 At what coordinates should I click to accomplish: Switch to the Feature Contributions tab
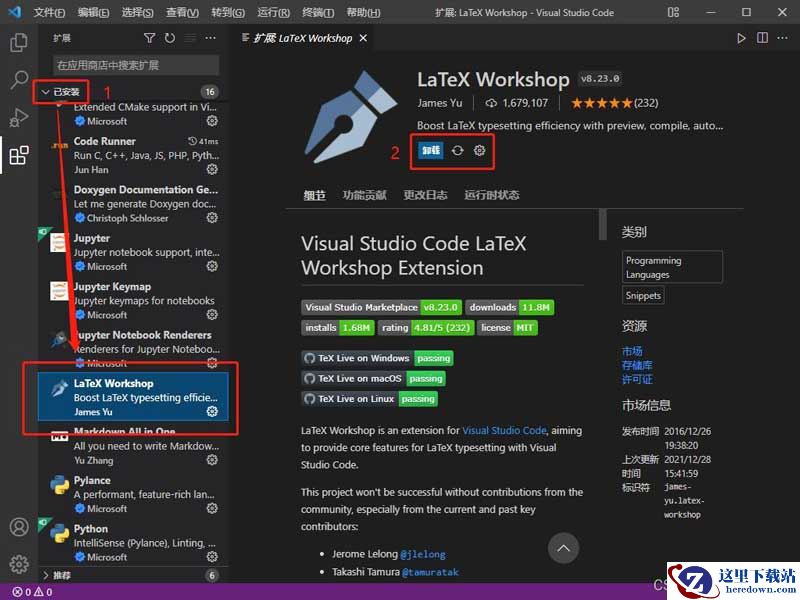pyautogui.click(x=364, y=195)
